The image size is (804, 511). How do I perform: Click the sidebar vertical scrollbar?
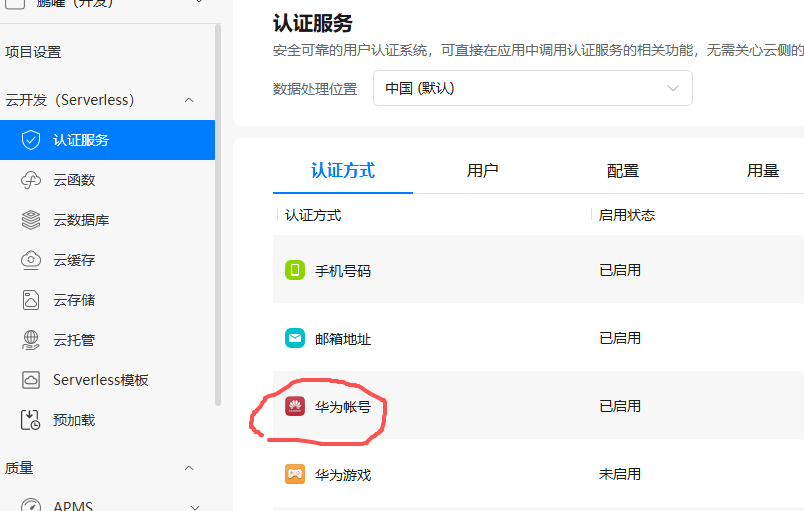(x=218, y=215)
